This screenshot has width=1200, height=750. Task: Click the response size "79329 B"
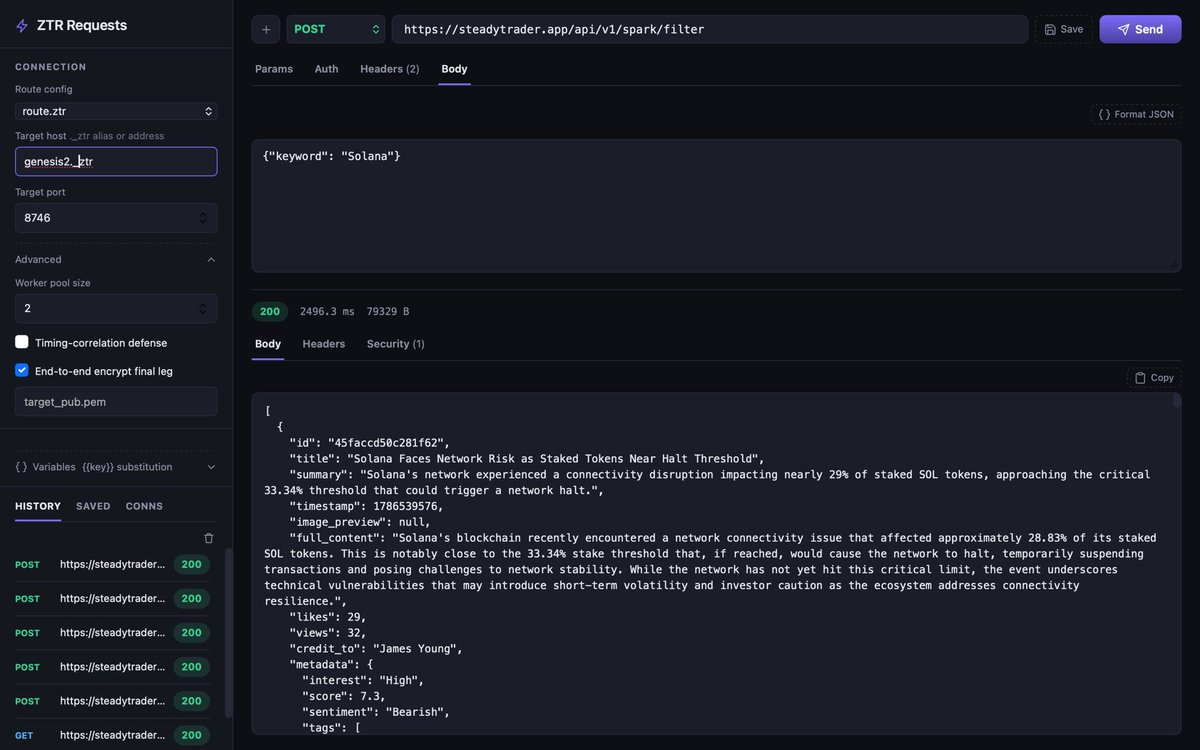(x=386, y=312)
